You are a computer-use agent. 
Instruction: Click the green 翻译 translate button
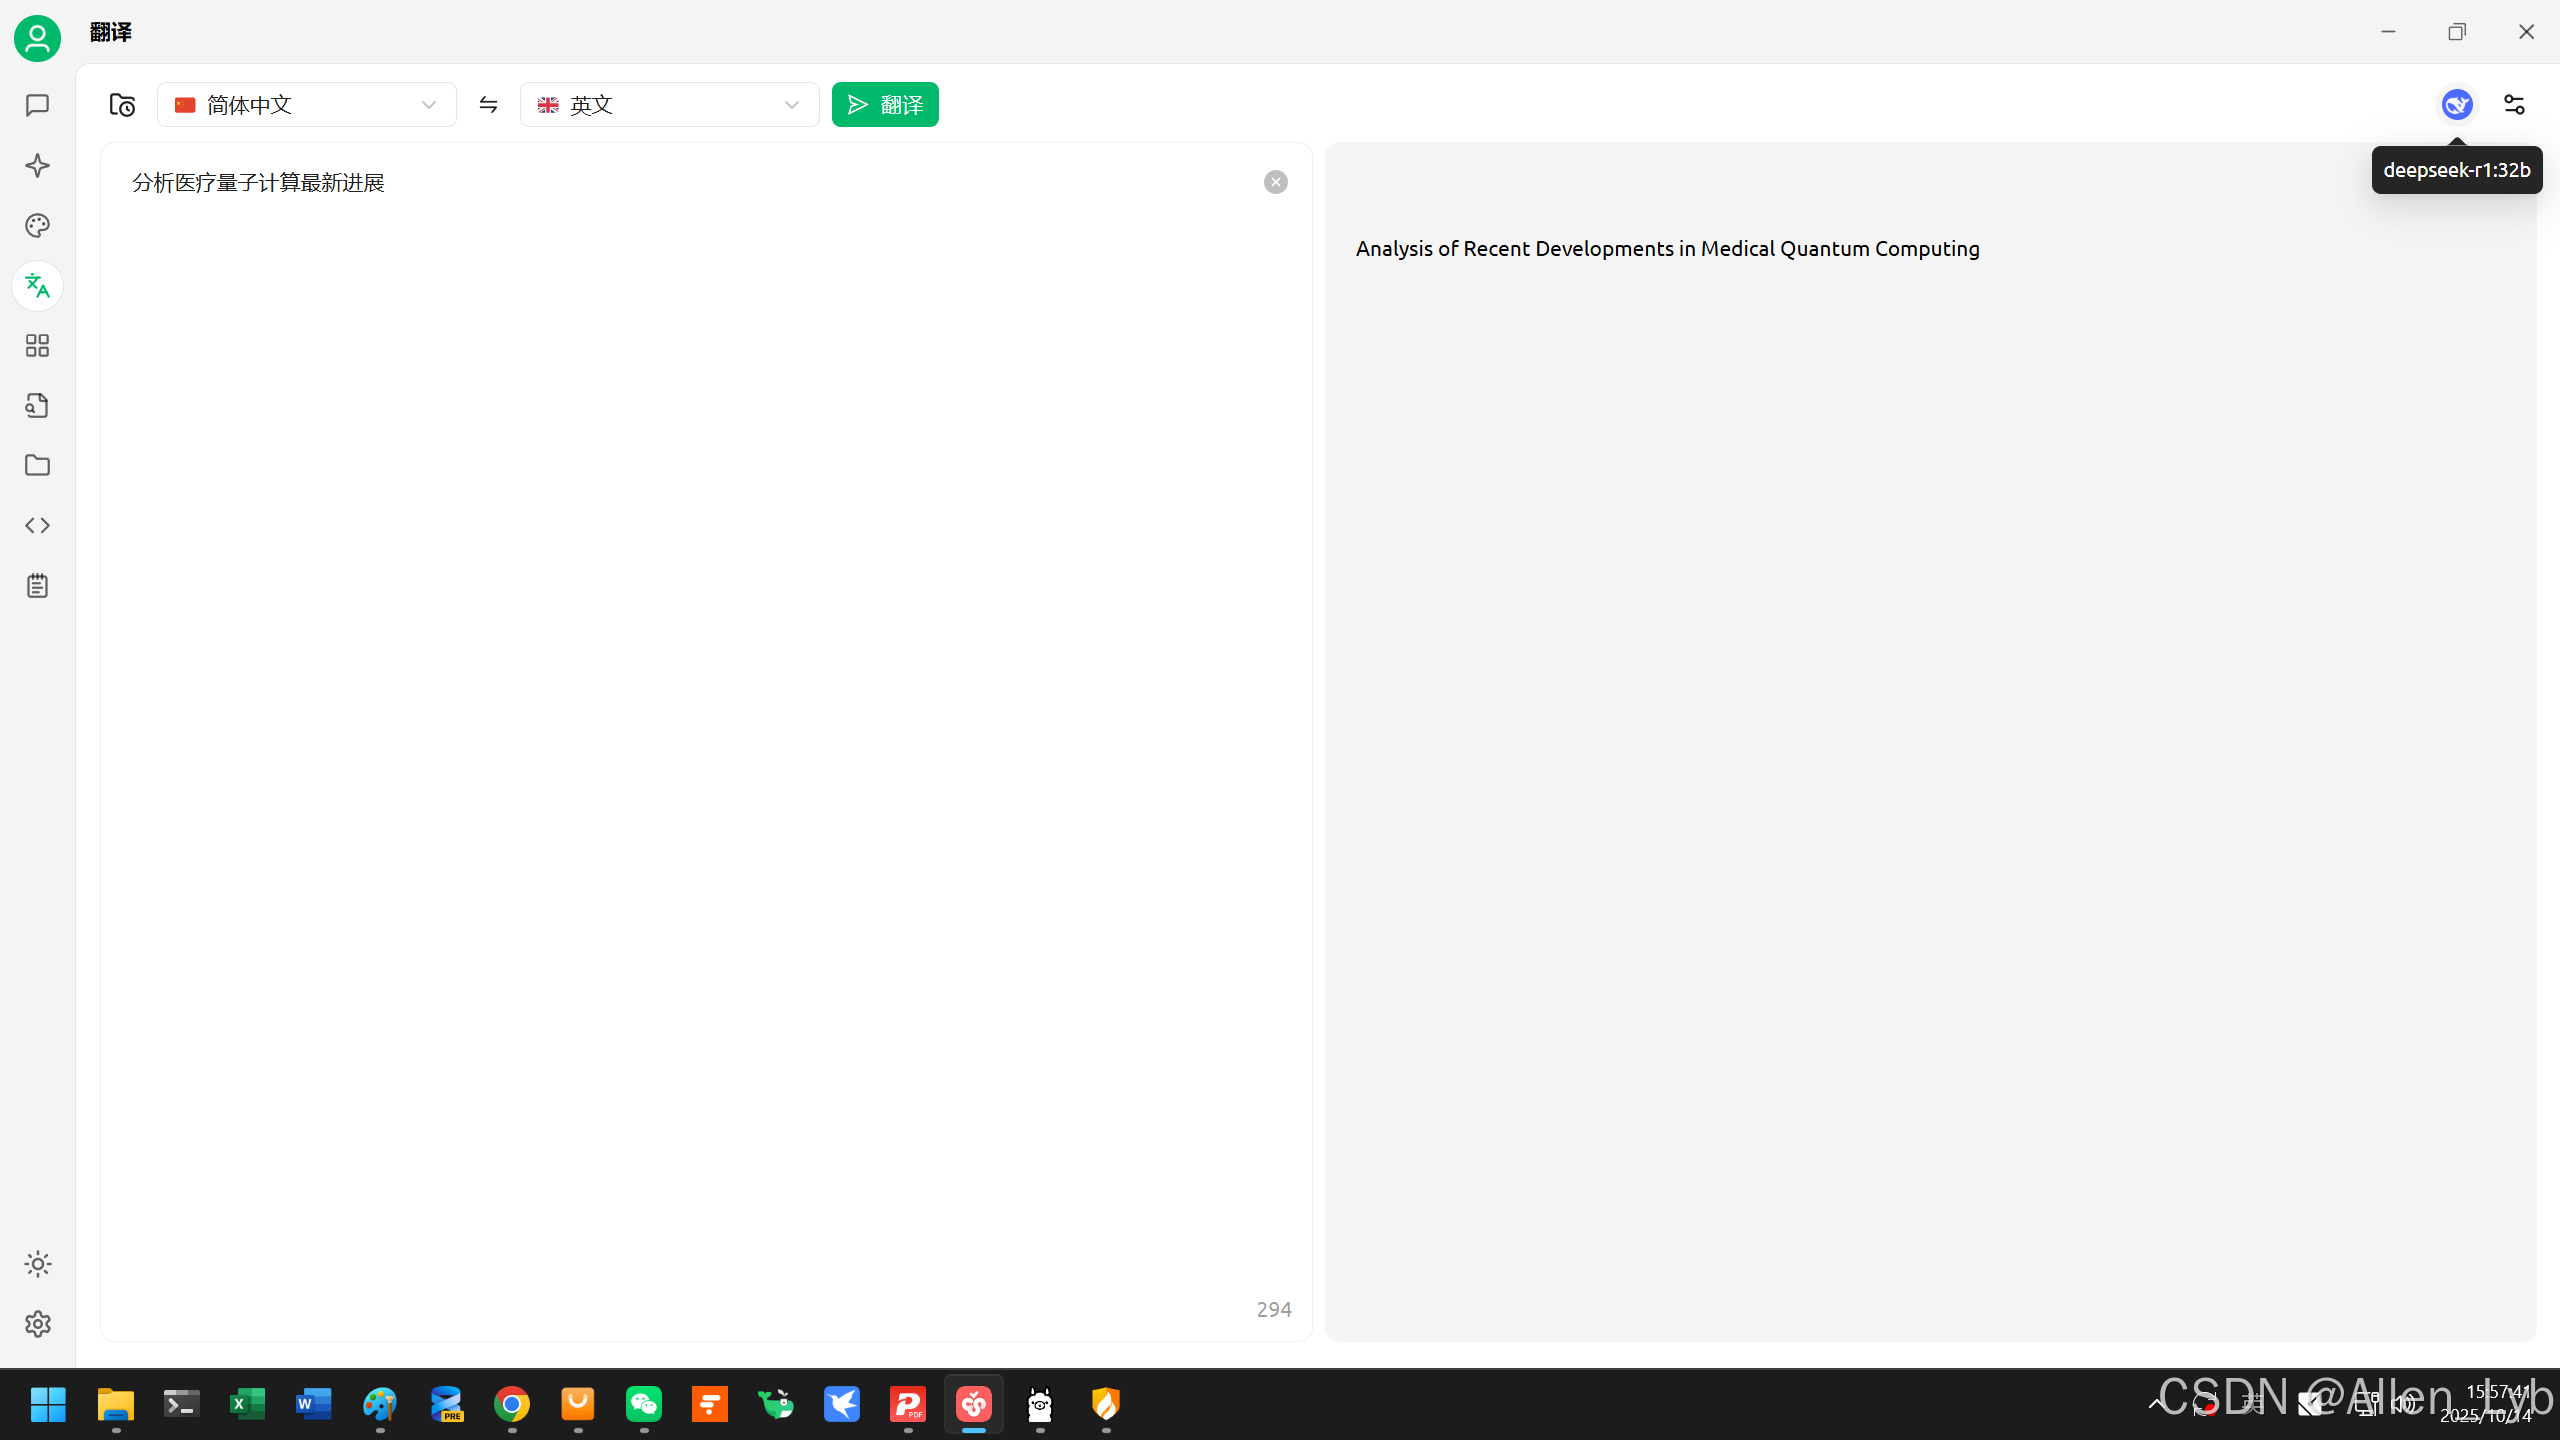tap(885, 105)
